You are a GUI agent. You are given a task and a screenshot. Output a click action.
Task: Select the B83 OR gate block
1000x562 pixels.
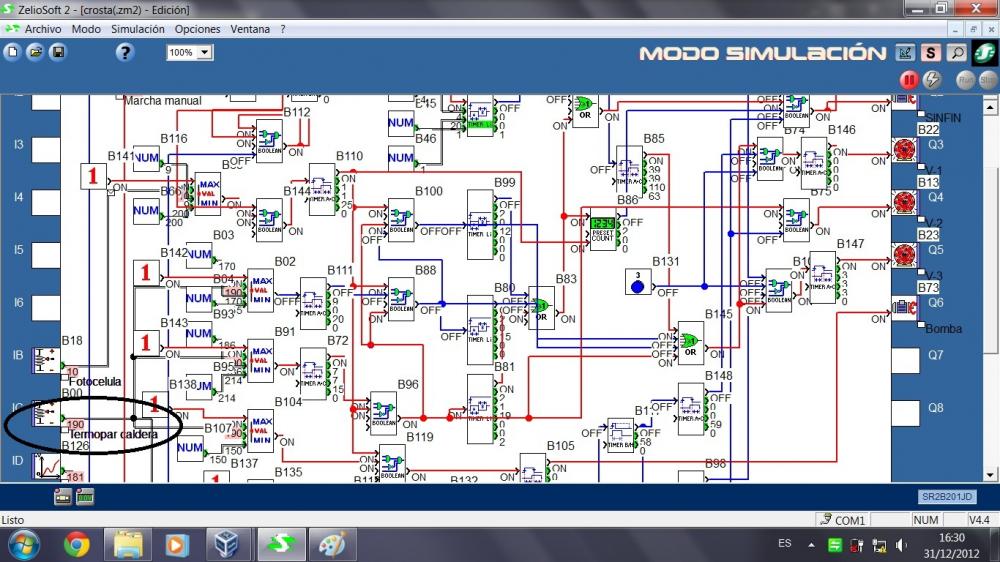point(541,308)
